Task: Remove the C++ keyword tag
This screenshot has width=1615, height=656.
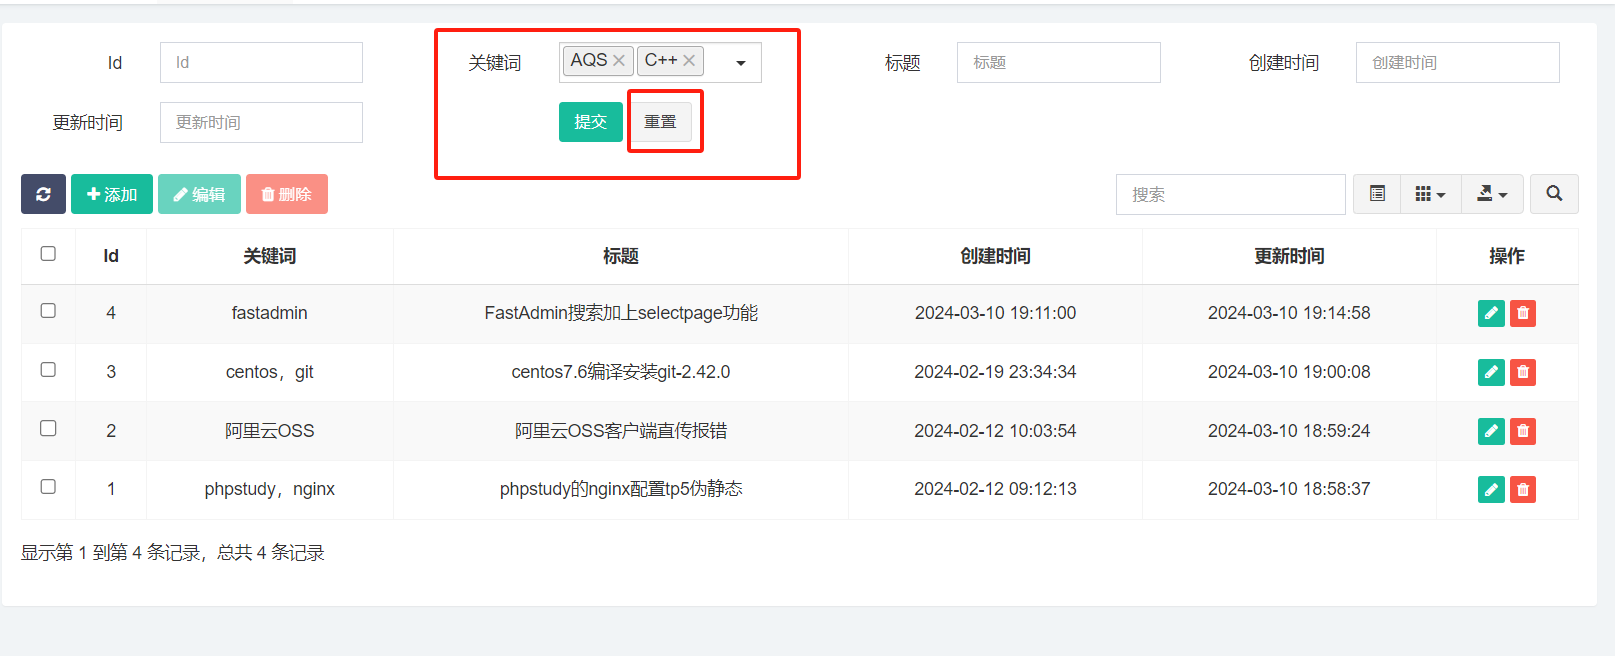Action: [x=689, y=61]
